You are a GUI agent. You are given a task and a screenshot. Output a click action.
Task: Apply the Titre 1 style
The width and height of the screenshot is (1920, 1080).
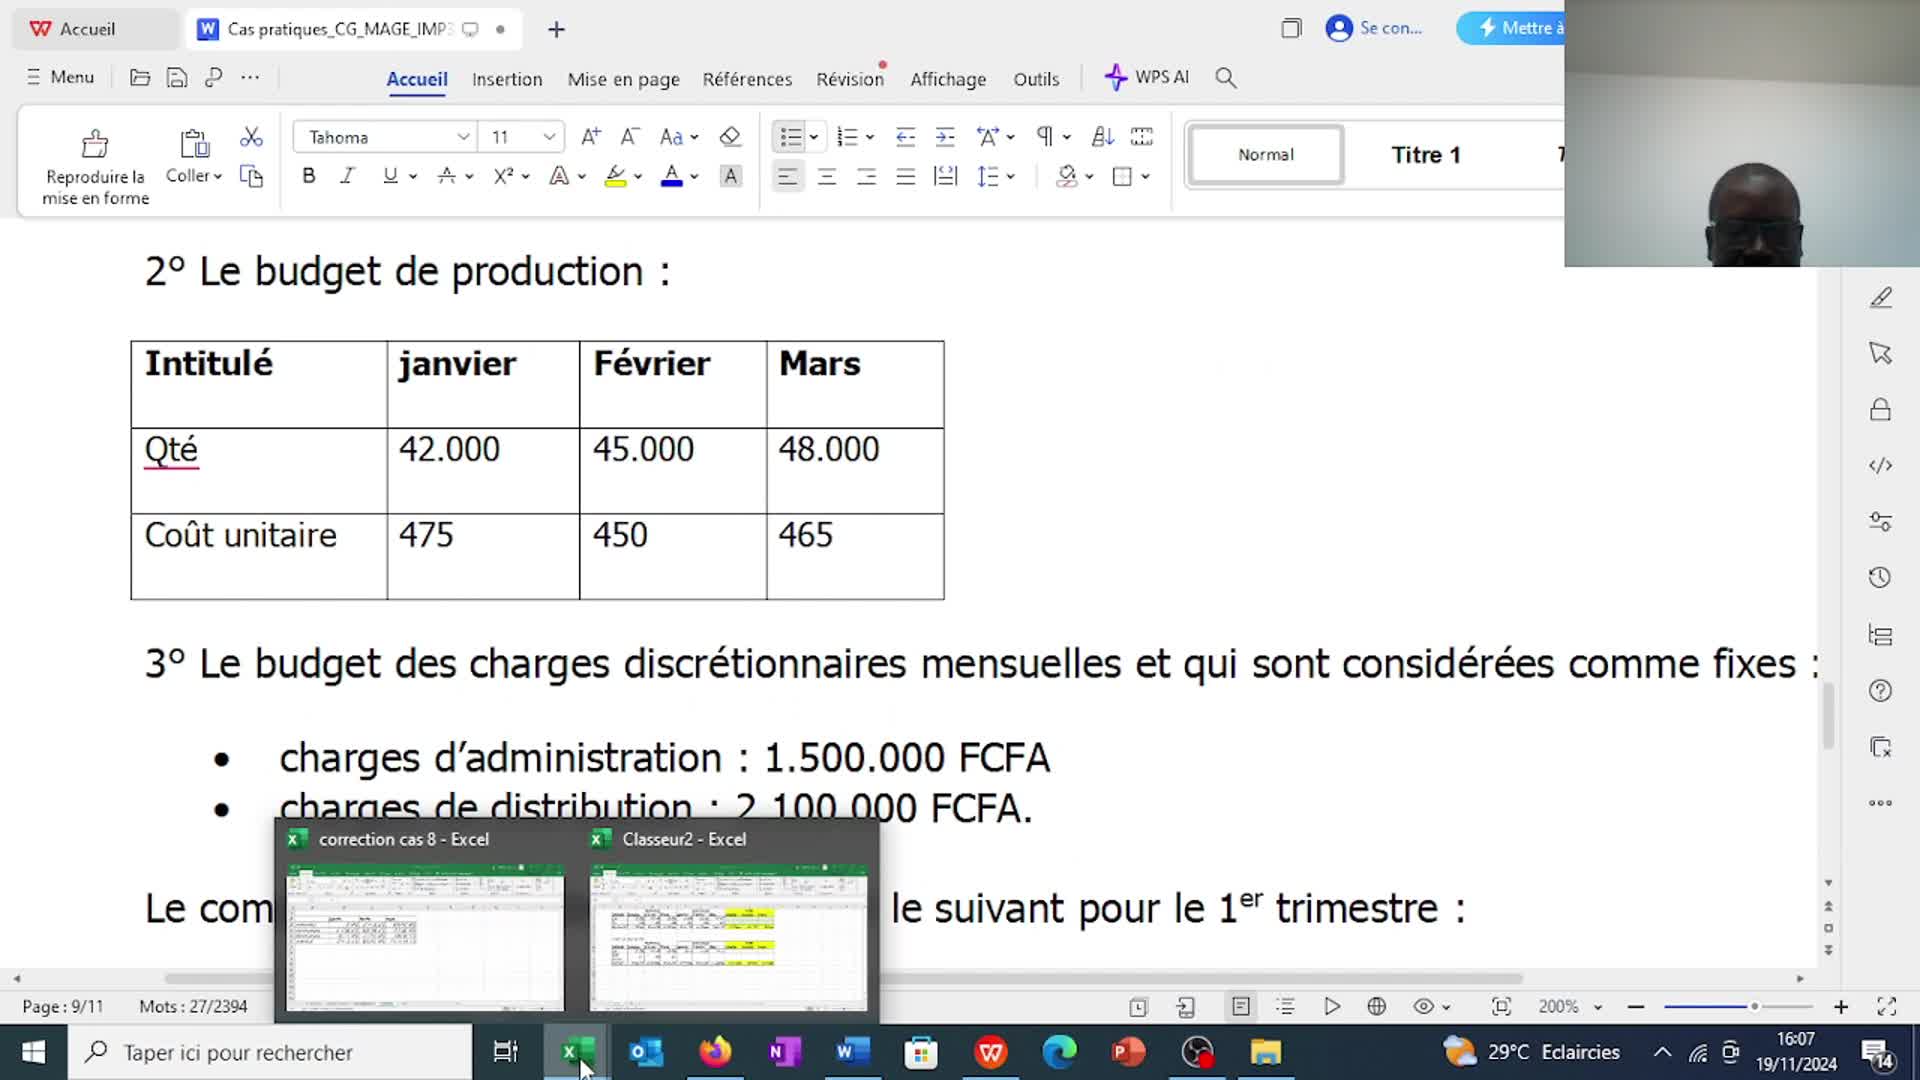[1425, 155]
